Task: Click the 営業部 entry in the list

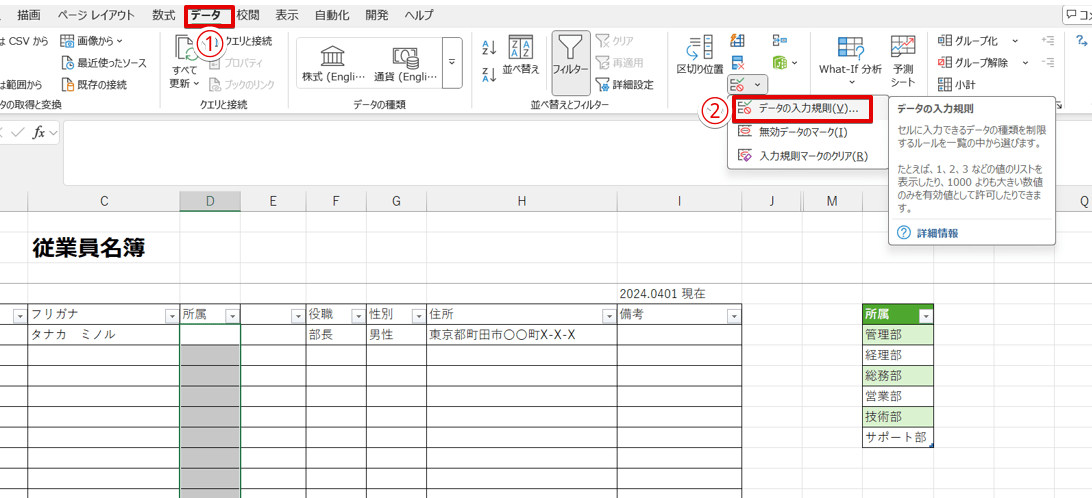Action: [x=897, y=396]
